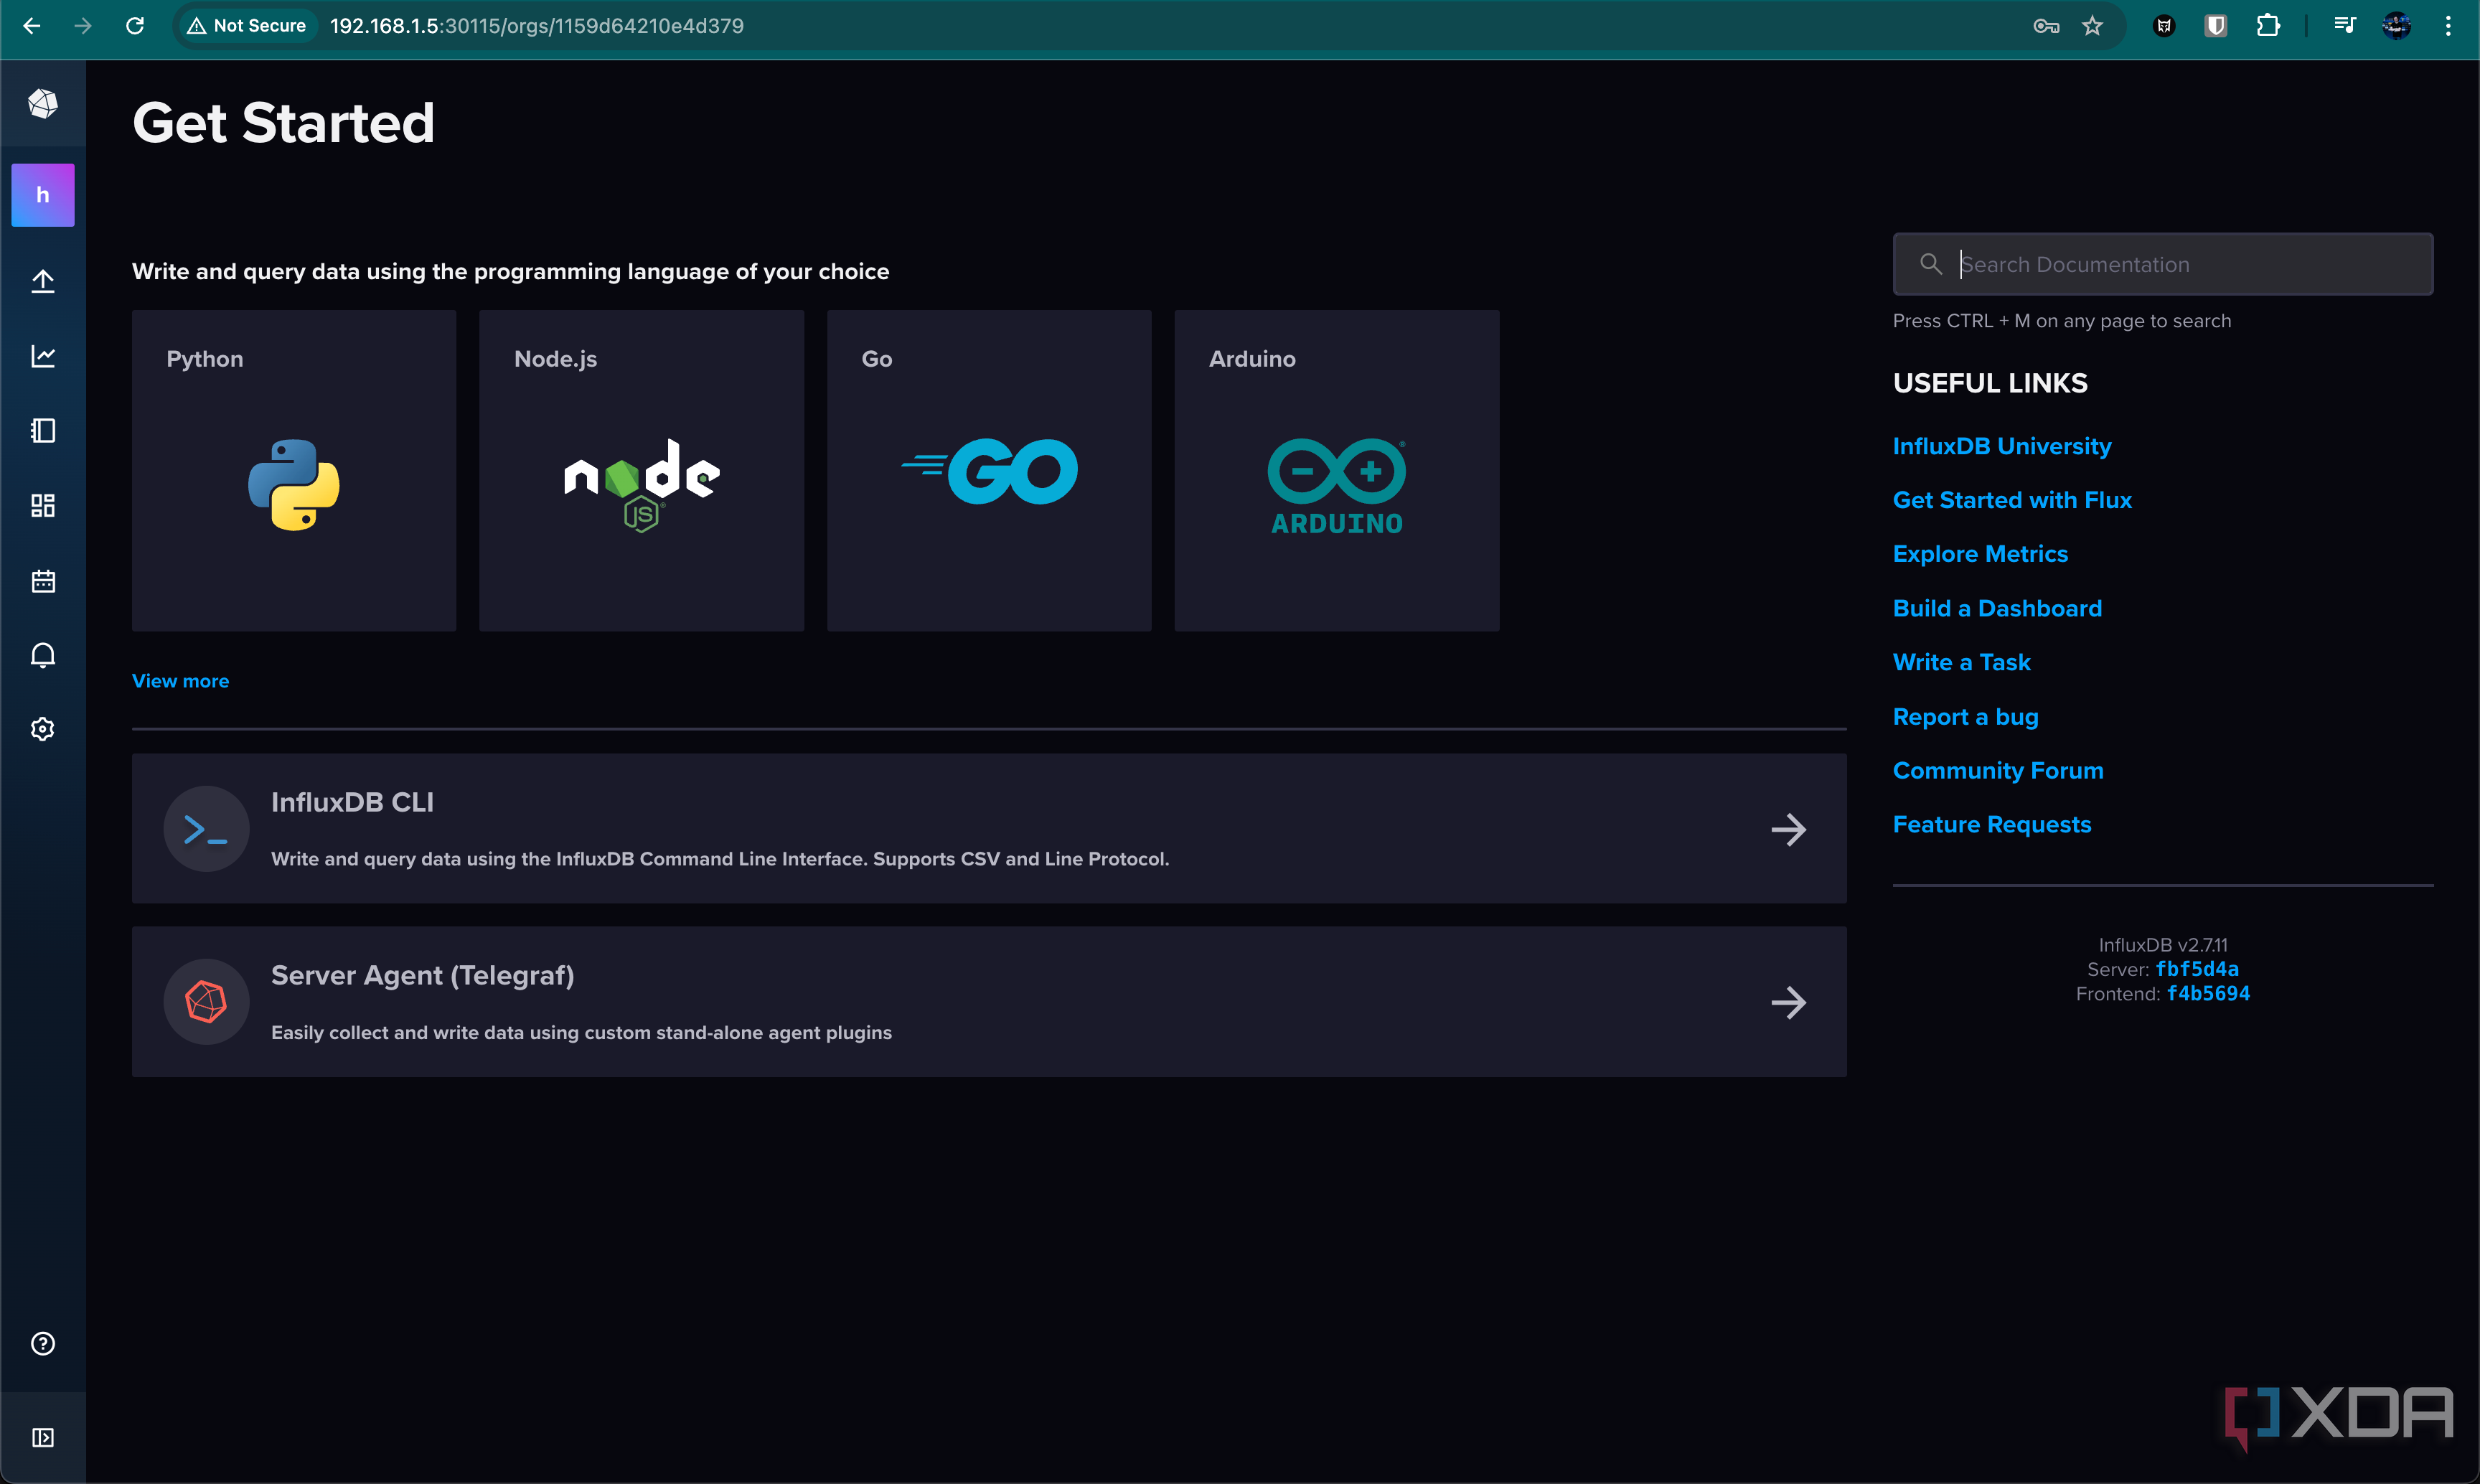Click the InfluxDB logo in the sidebar
This screenshot has height=1484, width=2480.
coord(42,104)
